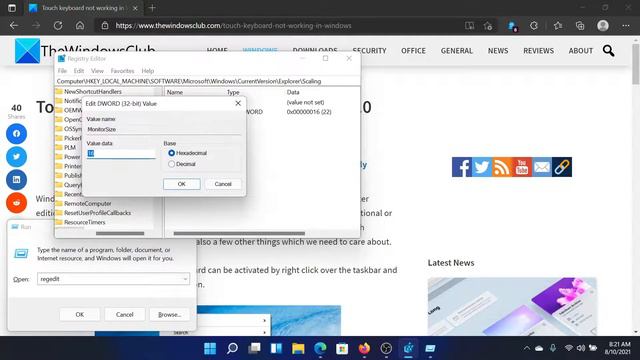Select Hexadecimal base radio button
Image resolution: width=640 pixels, height=360 pixels.
pos(171,153)
